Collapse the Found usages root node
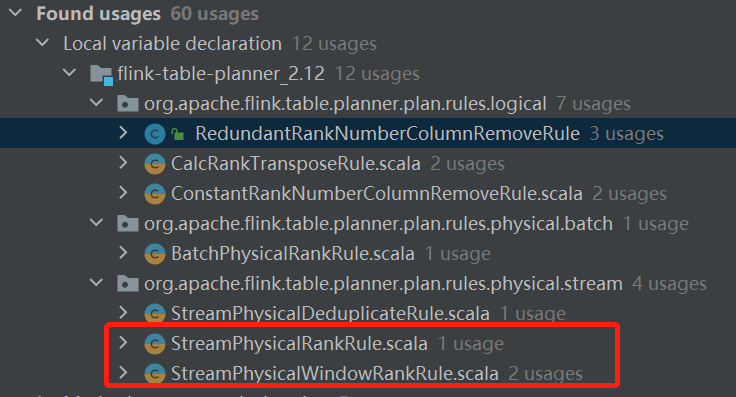 tap(15, 13)
